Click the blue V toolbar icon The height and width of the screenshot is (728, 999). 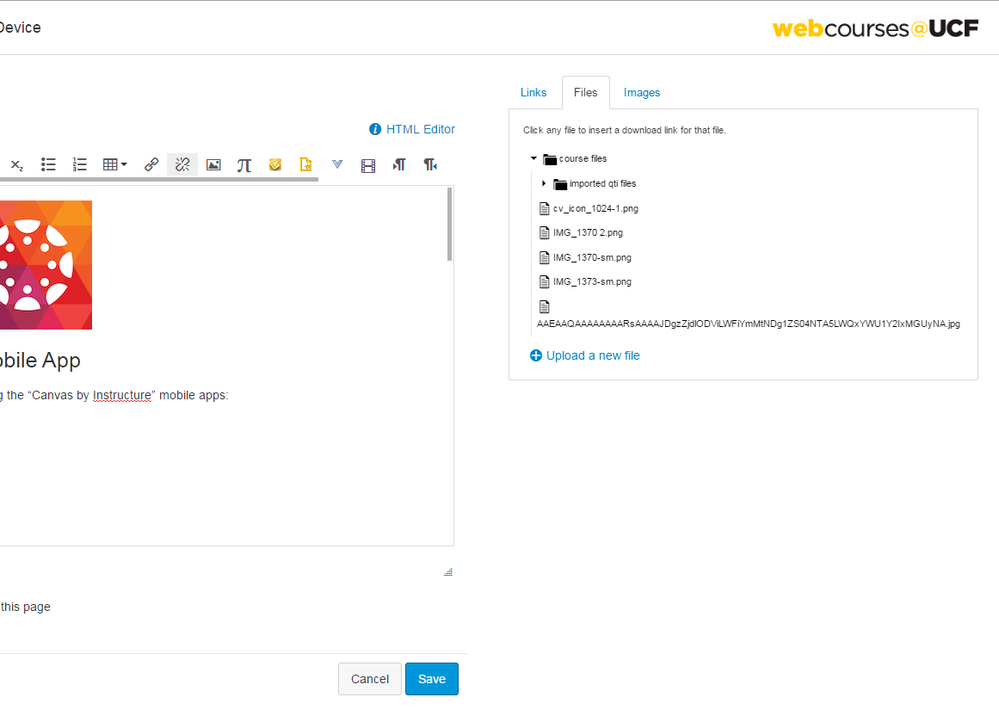coord(337,164)
